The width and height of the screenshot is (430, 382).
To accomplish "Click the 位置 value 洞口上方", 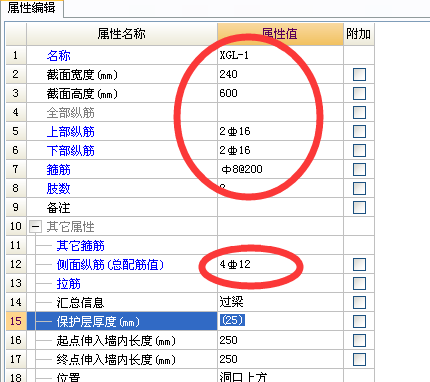I will (280, 376).
